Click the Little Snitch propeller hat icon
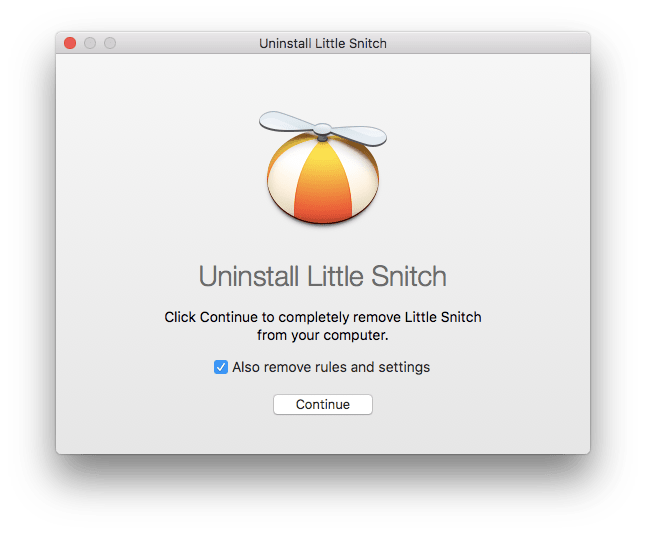This screenshot has height=534, width=646. tap(323, 167)
